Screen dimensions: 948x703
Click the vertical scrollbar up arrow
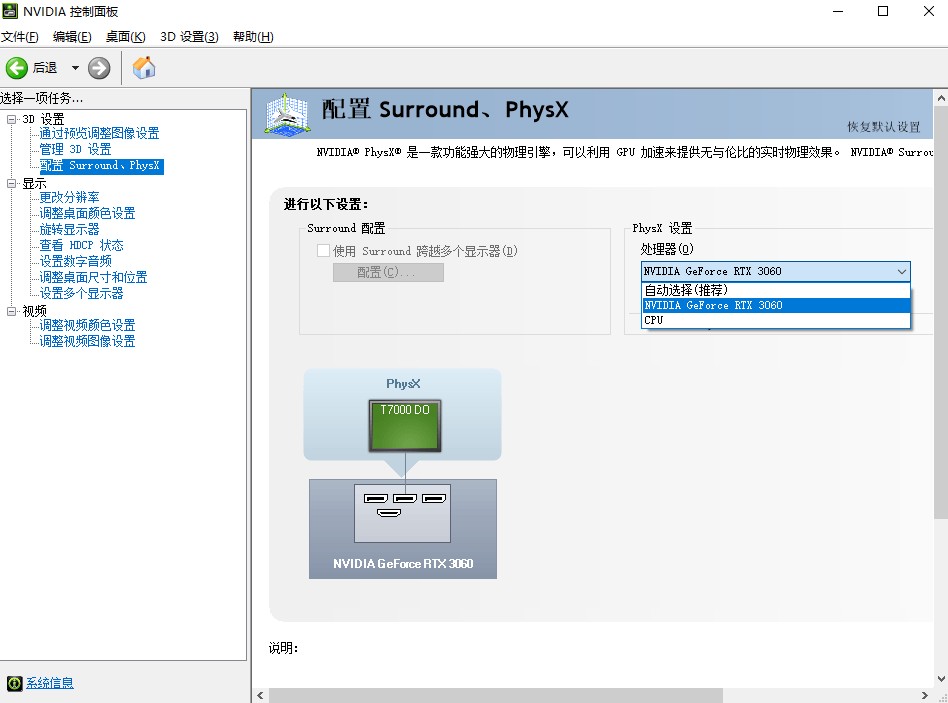click(941, 97)
